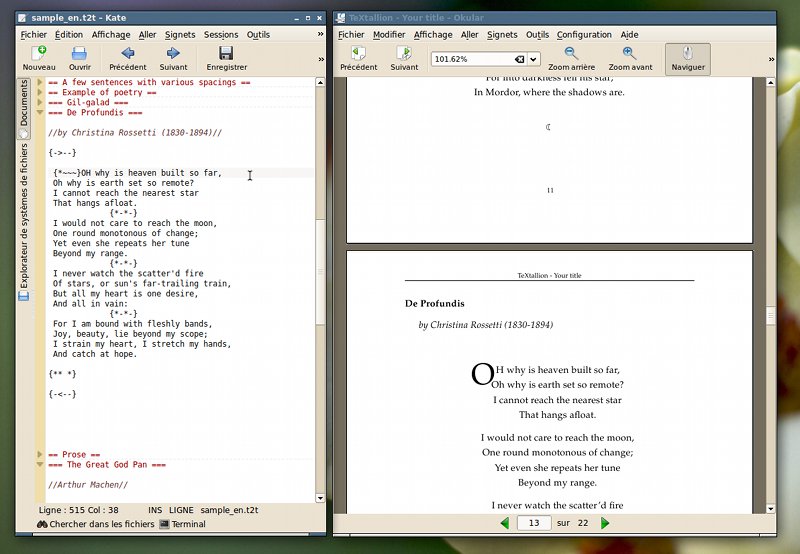Go to next page with green right arrow
The width and height of the screenshot is (800, 554).
(x=605, y=523)
